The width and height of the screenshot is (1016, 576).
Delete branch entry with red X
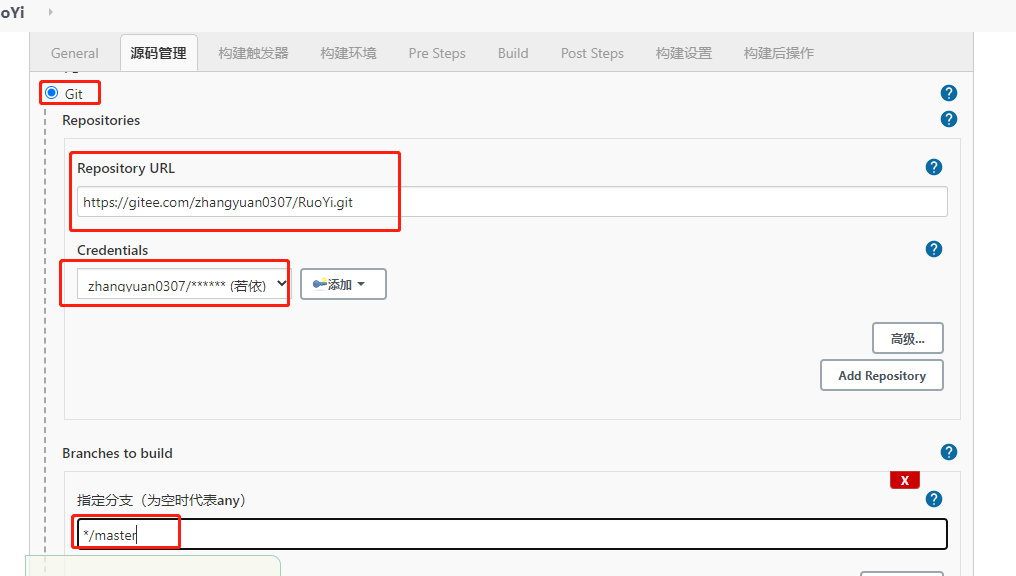(905, 480)
